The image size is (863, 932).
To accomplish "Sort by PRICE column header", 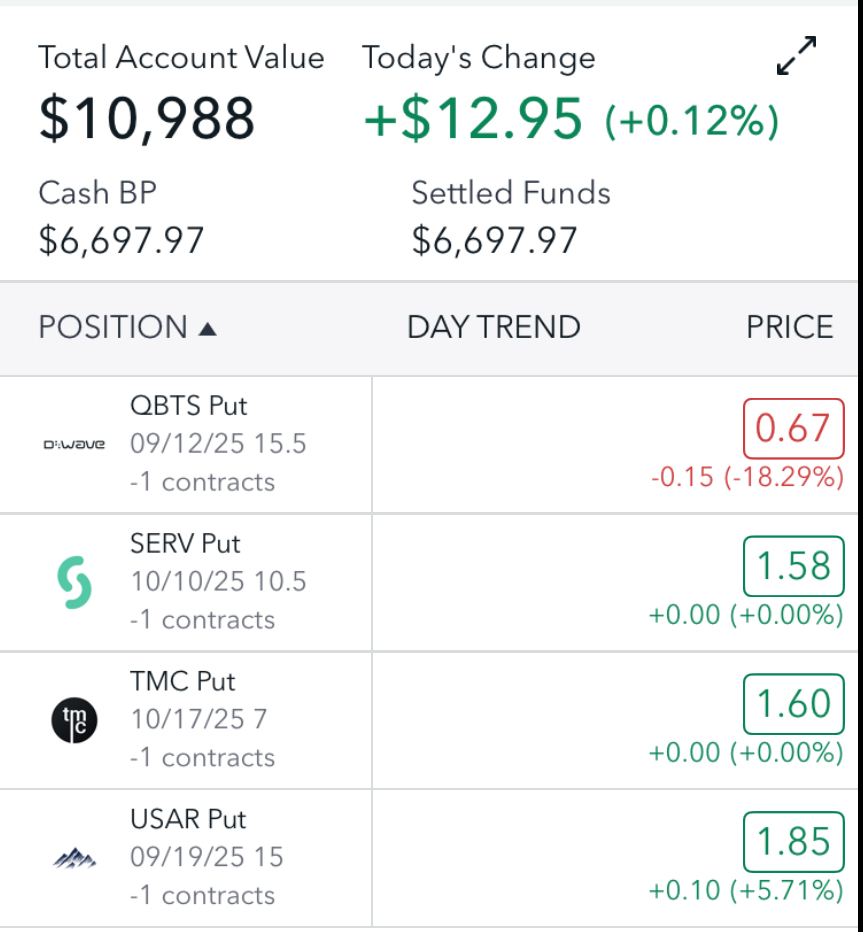I will click(x=789, y=328).
